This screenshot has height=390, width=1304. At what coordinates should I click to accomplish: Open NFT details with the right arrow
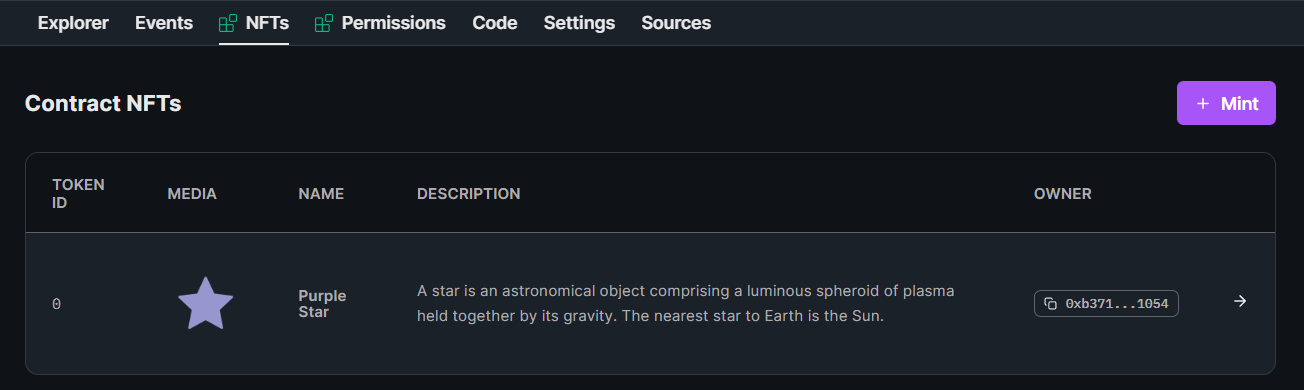pos(1240,301)
